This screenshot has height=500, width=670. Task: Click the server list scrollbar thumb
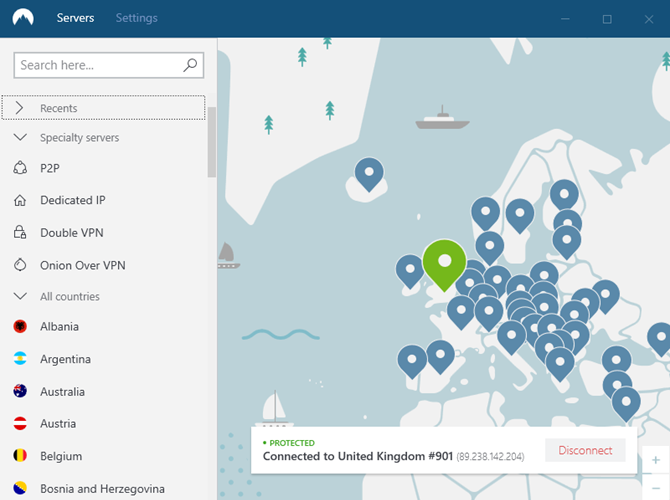click(x=212, y=142)
